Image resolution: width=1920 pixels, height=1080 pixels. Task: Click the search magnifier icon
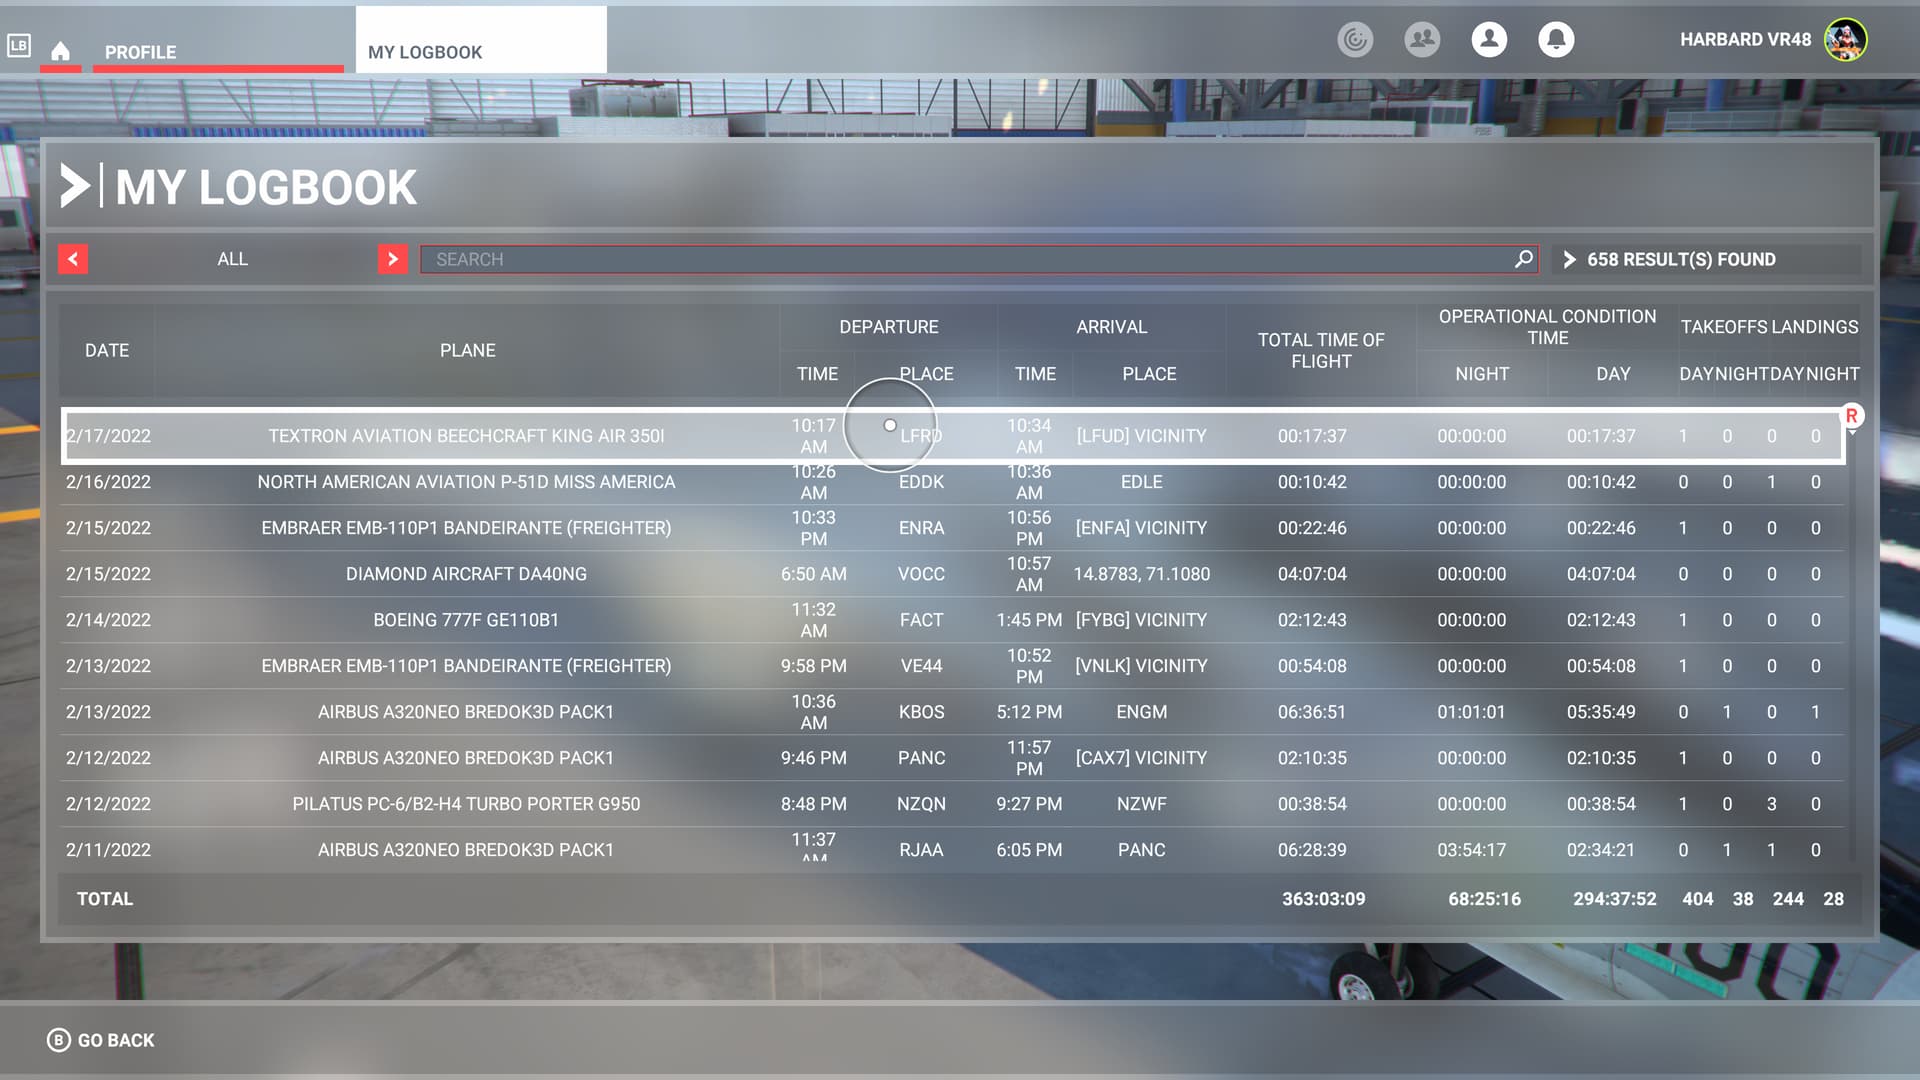pos(1523,259)
